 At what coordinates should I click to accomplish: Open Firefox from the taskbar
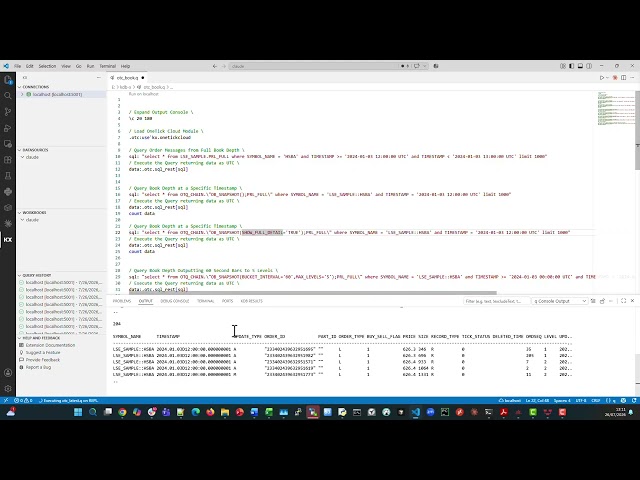(210, 412)
